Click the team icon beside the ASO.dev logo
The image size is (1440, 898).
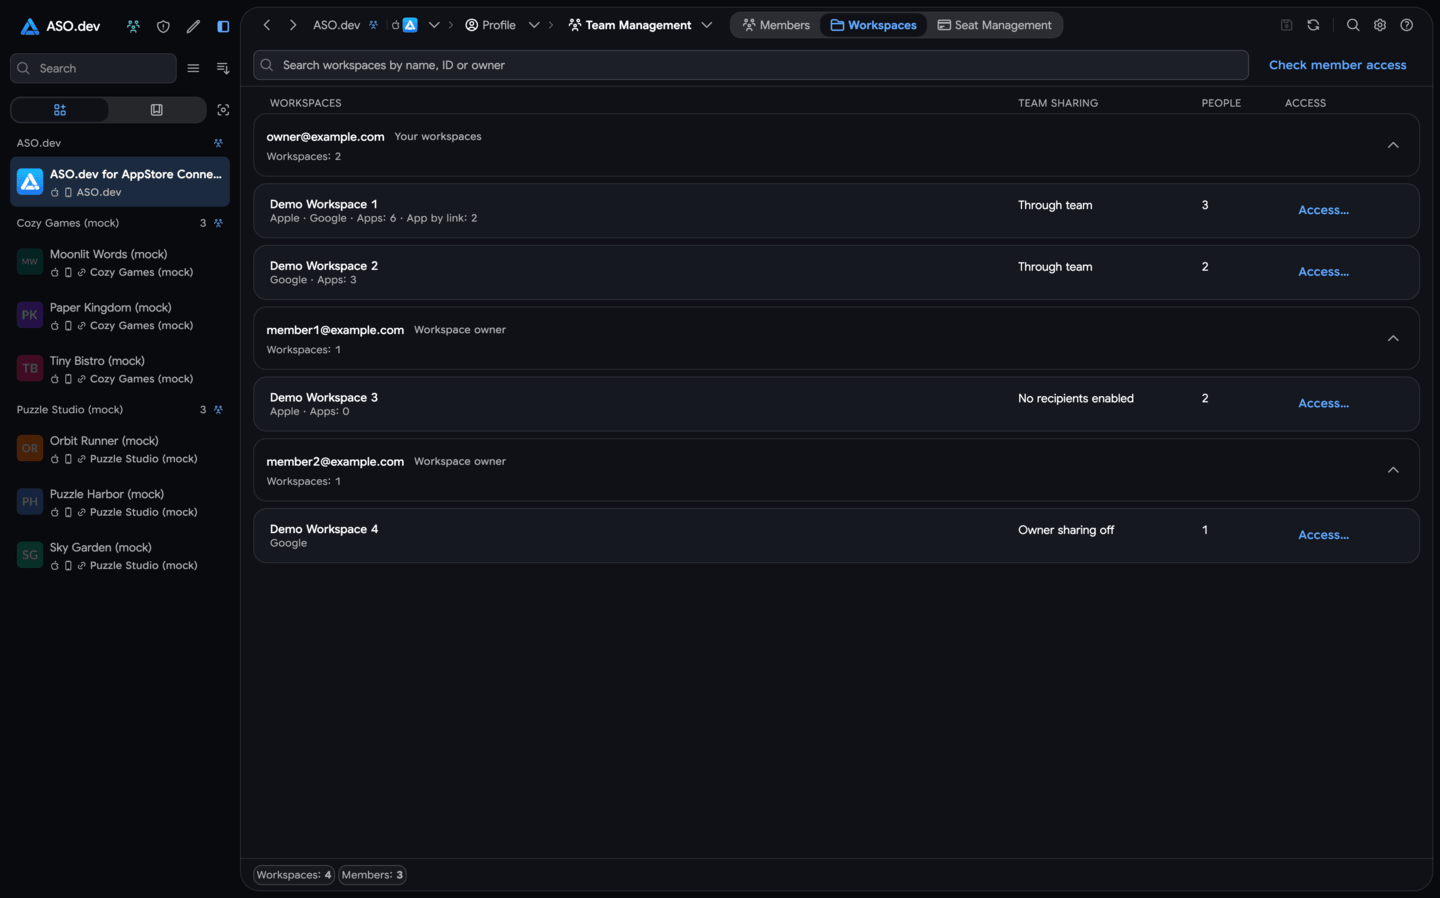(133, 26)
